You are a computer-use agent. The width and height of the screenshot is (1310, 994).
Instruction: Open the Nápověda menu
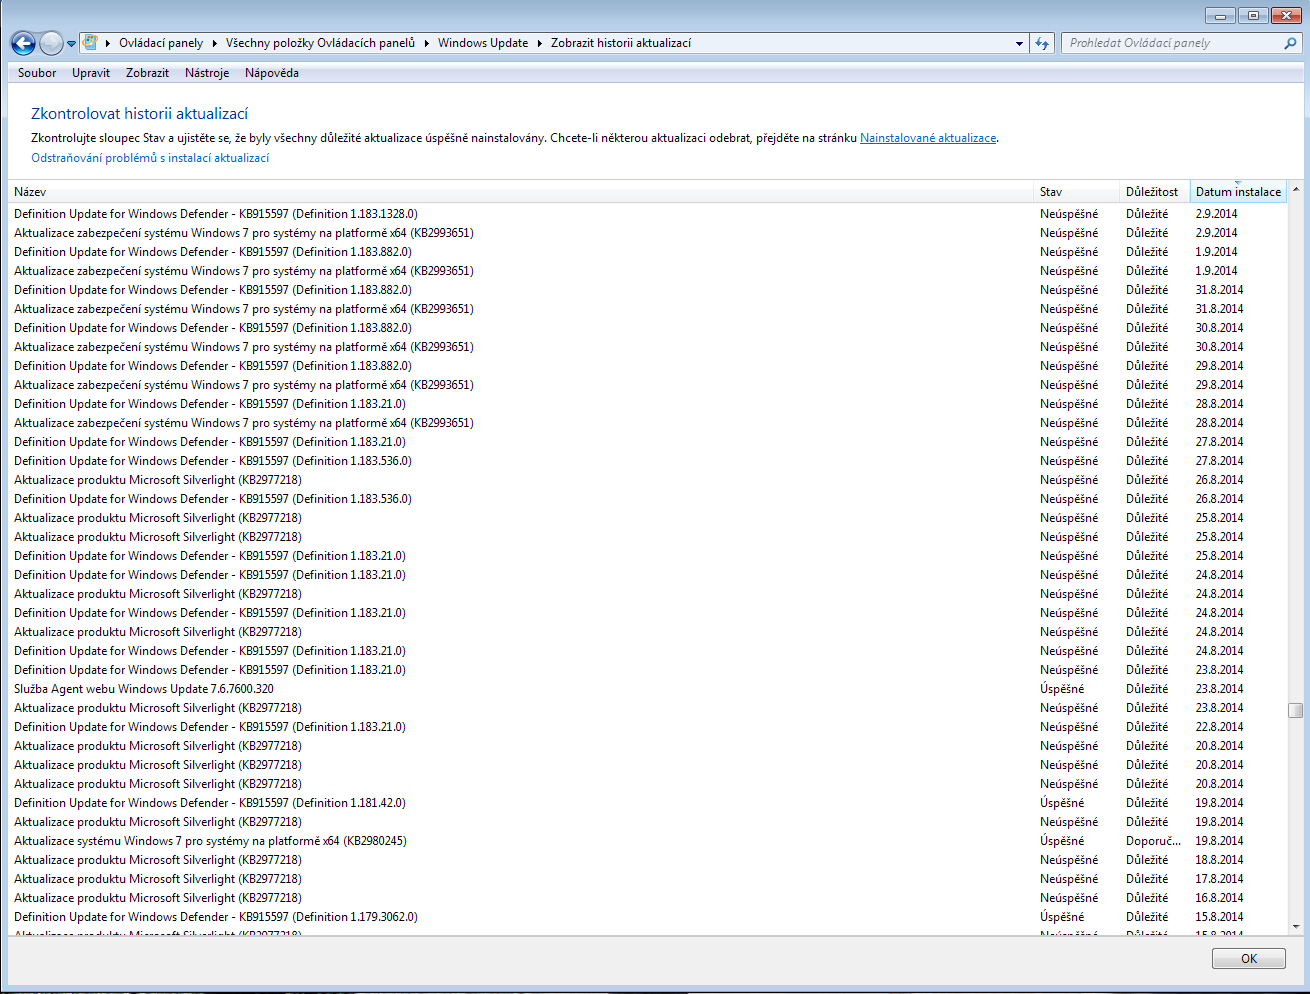tap(272, 73)
